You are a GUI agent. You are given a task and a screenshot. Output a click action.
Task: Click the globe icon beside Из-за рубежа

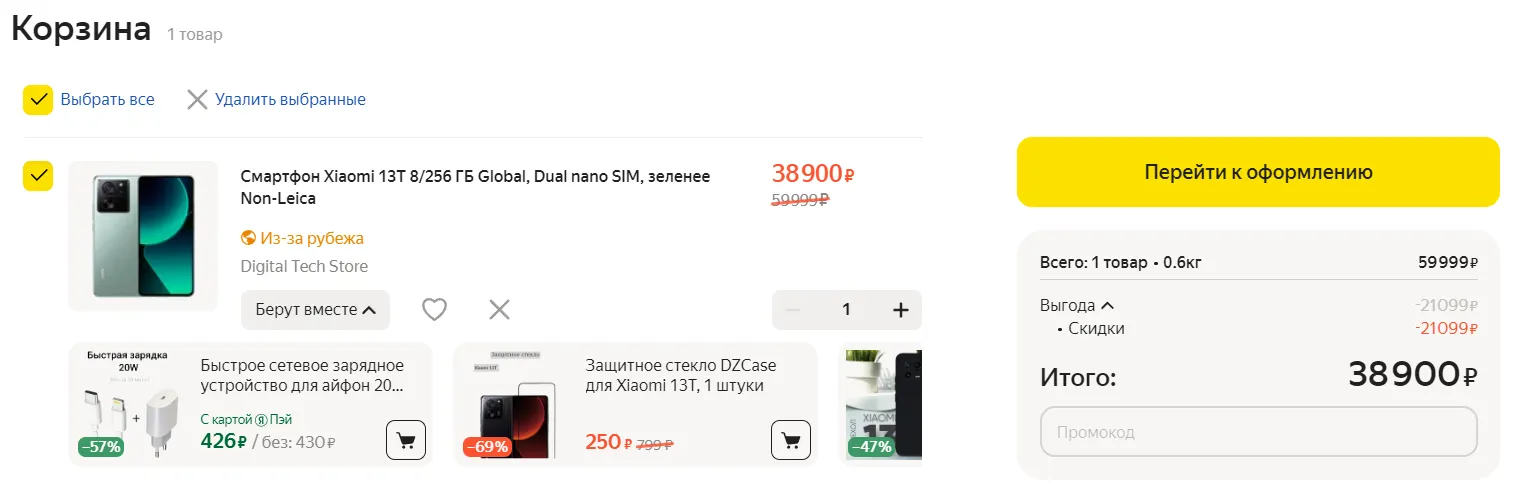coord(249,238)
